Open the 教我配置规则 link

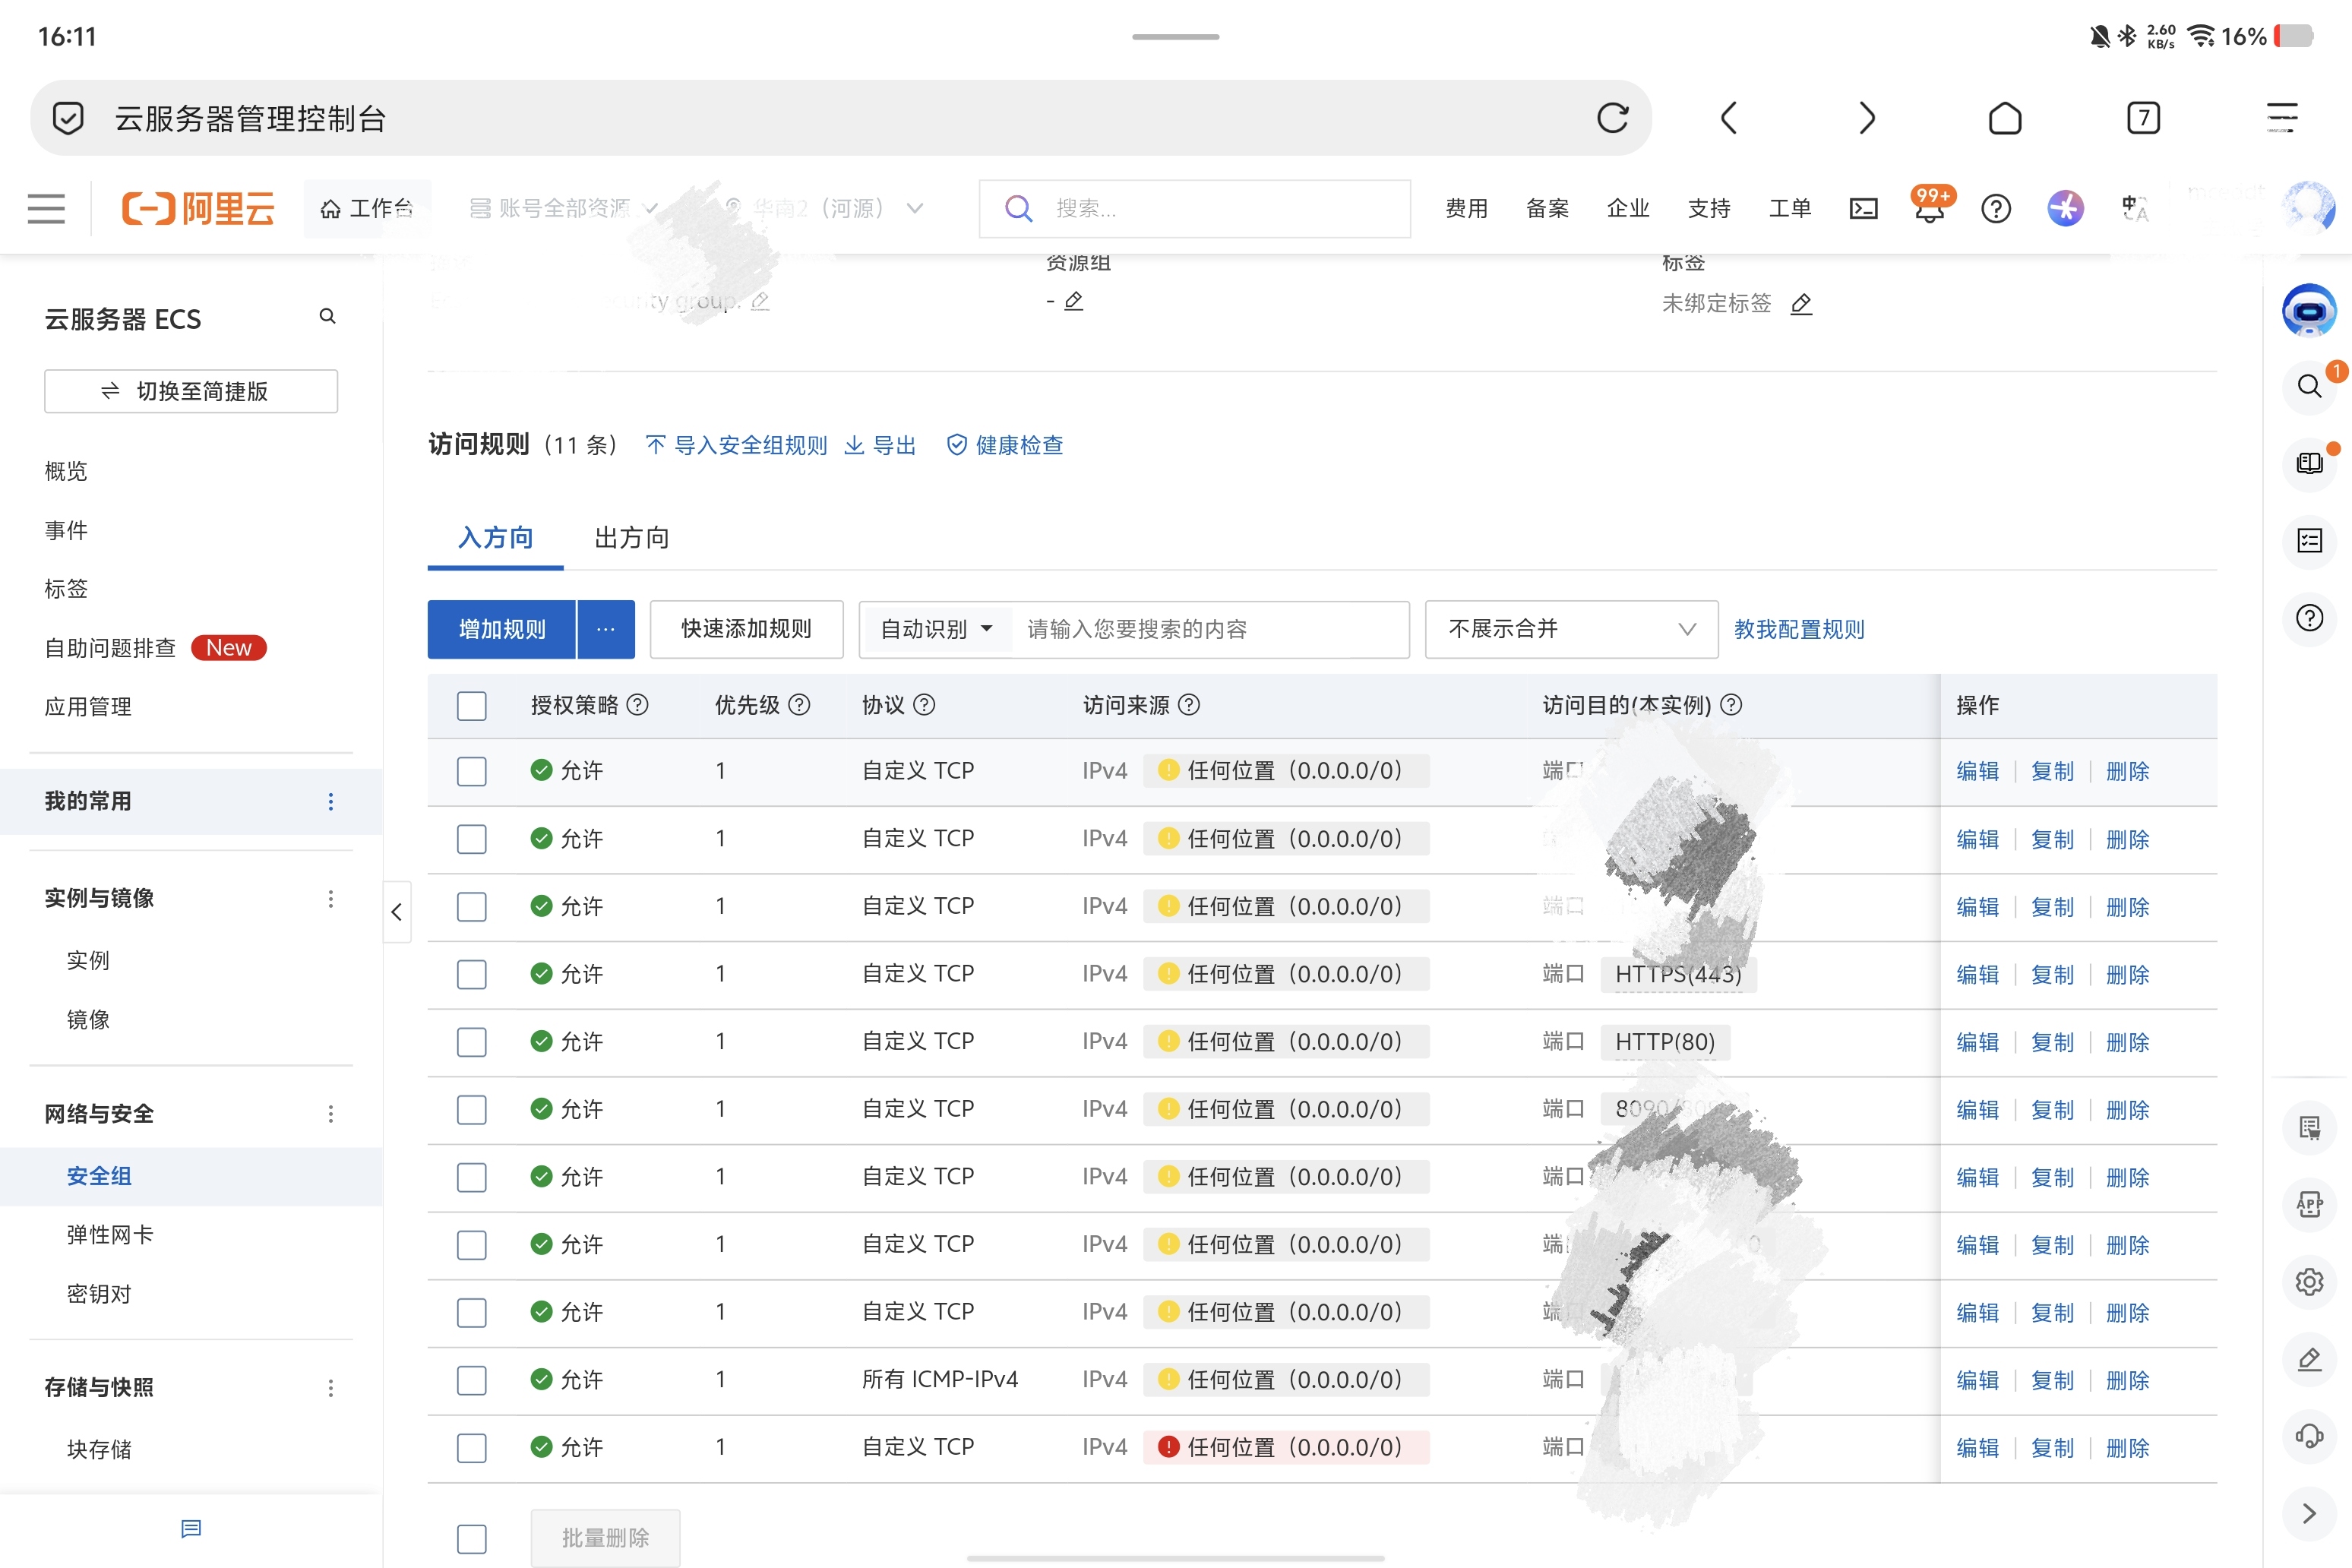point(1798,629)
